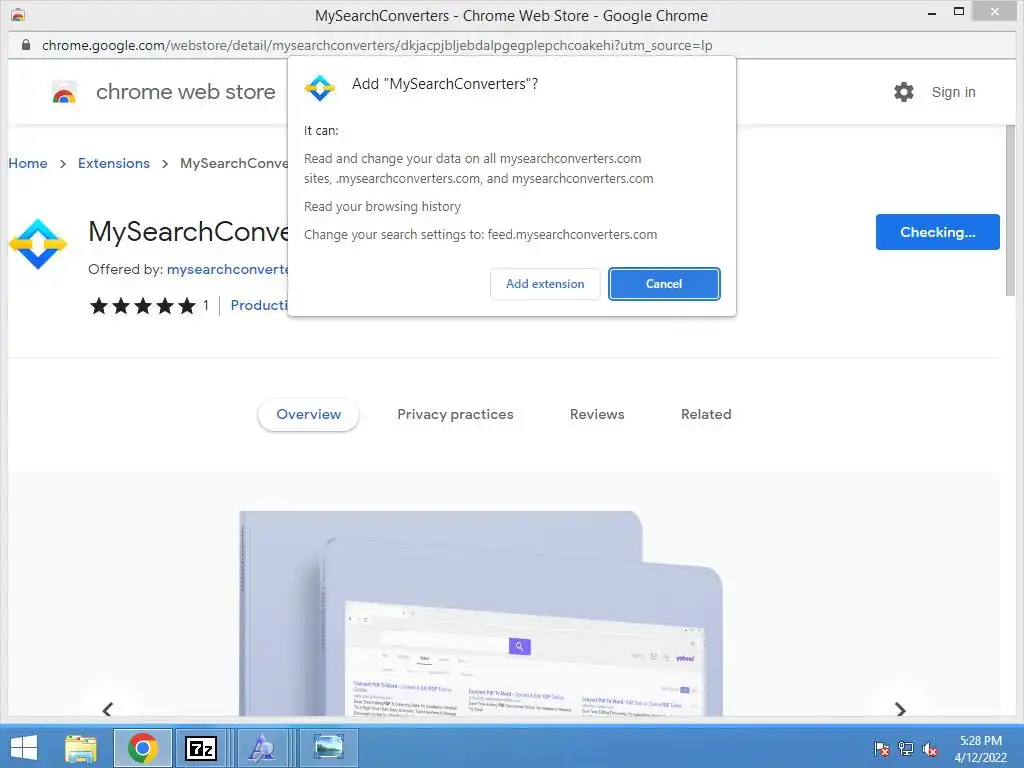Click the large MySearchConverters extension logo
This screenshot has height=768, width=1024.
[x=38, y=244]
